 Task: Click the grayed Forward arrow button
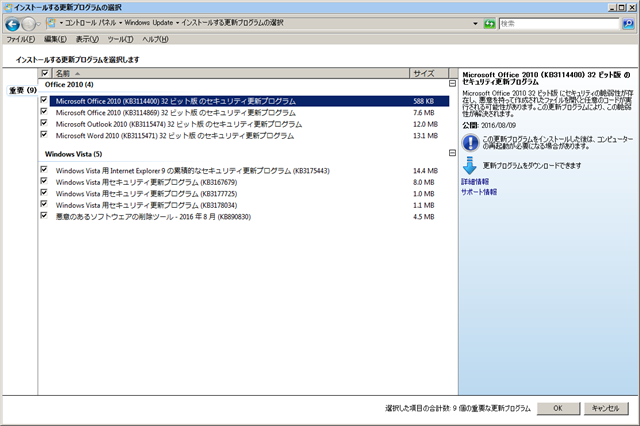[x=28, y=24]
